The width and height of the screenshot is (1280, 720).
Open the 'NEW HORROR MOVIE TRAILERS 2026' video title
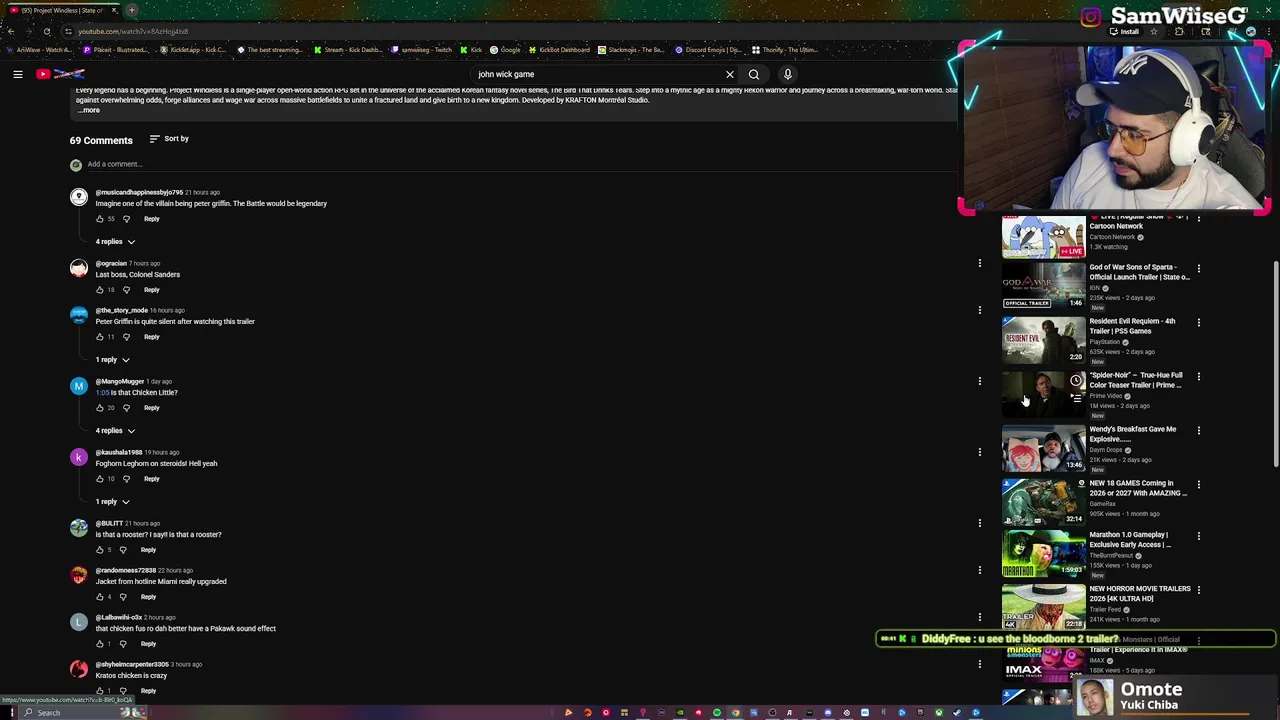click(1140, 594)
